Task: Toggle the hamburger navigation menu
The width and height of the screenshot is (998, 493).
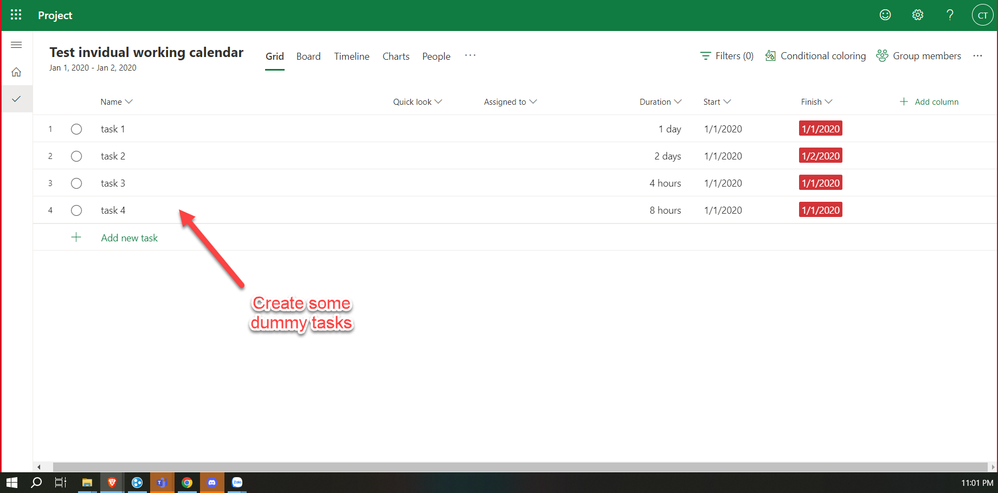Action: tap(17, 45)
